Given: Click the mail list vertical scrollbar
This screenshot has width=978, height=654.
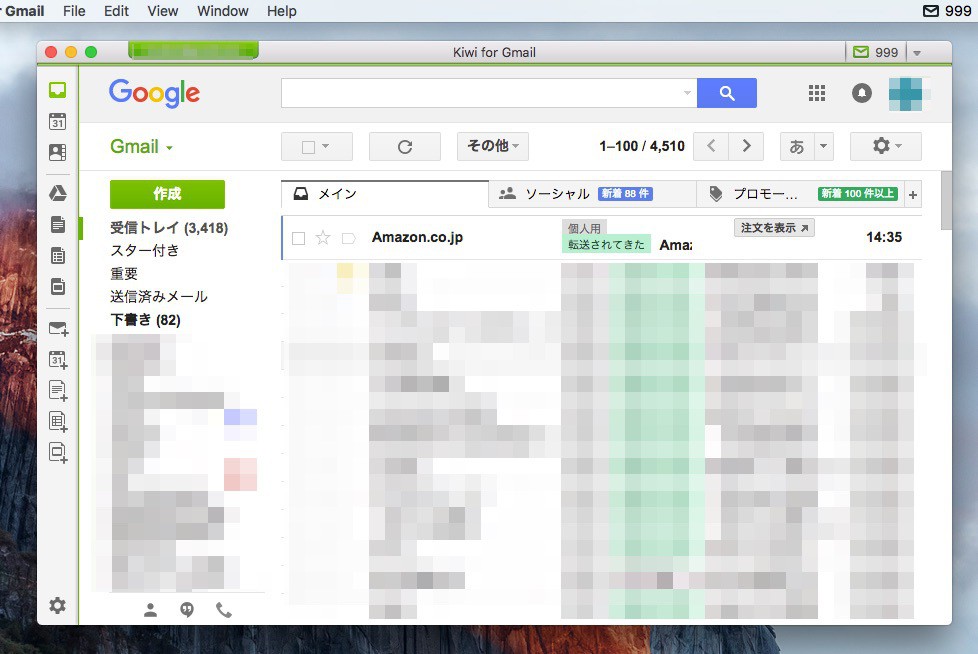Looking at the screenshot, I should (946, 201).
